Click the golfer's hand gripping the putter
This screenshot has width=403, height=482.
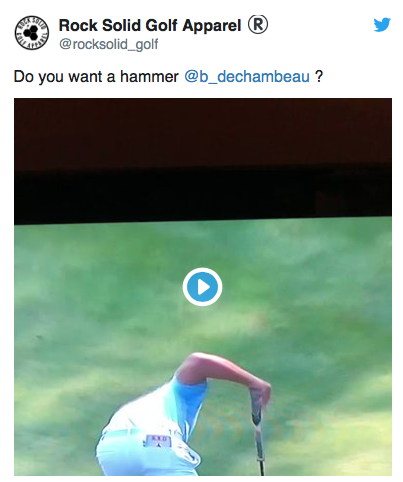[x=261, y=392]
